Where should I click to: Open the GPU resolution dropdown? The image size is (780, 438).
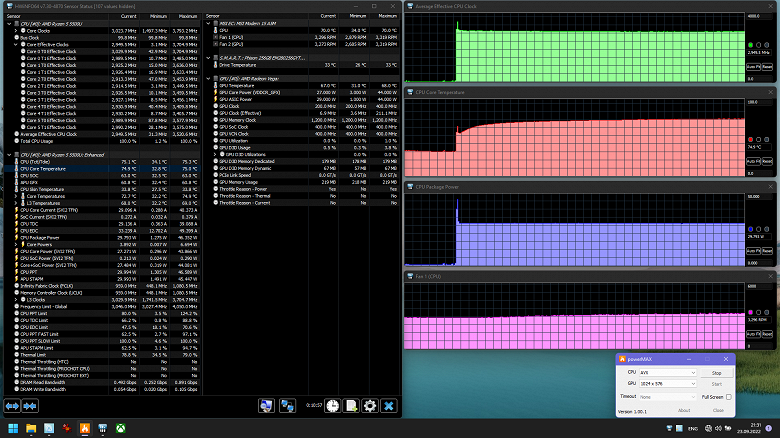[667, 384]
